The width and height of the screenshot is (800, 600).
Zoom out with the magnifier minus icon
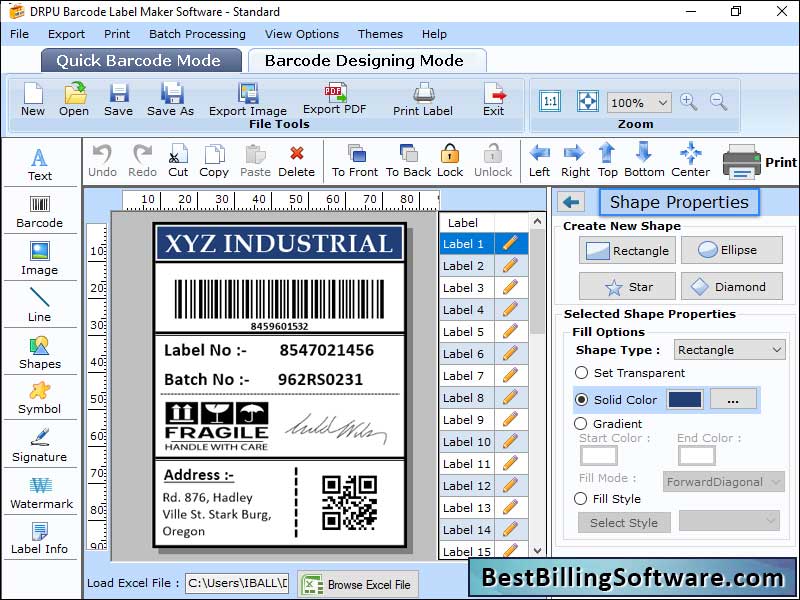pyautogui.click(x=718, y=102)
